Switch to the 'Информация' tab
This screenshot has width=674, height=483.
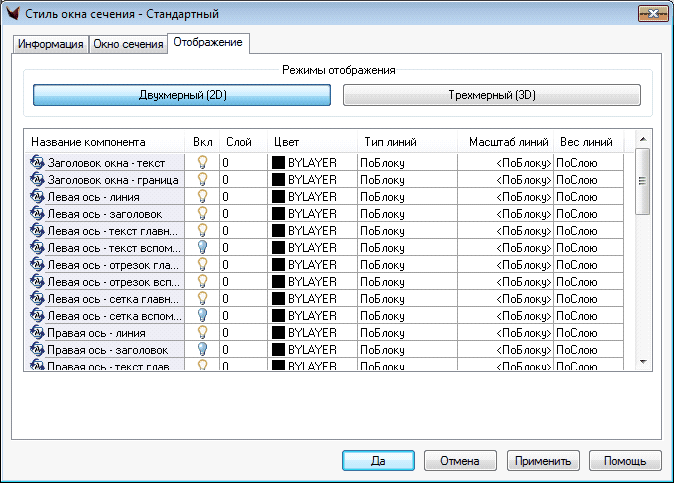point(50,44)
